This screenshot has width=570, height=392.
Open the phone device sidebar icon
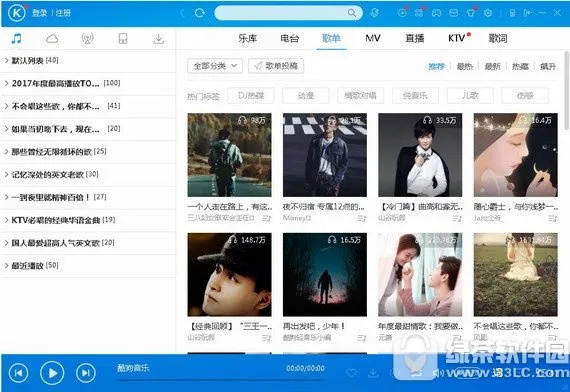[123, 39]
